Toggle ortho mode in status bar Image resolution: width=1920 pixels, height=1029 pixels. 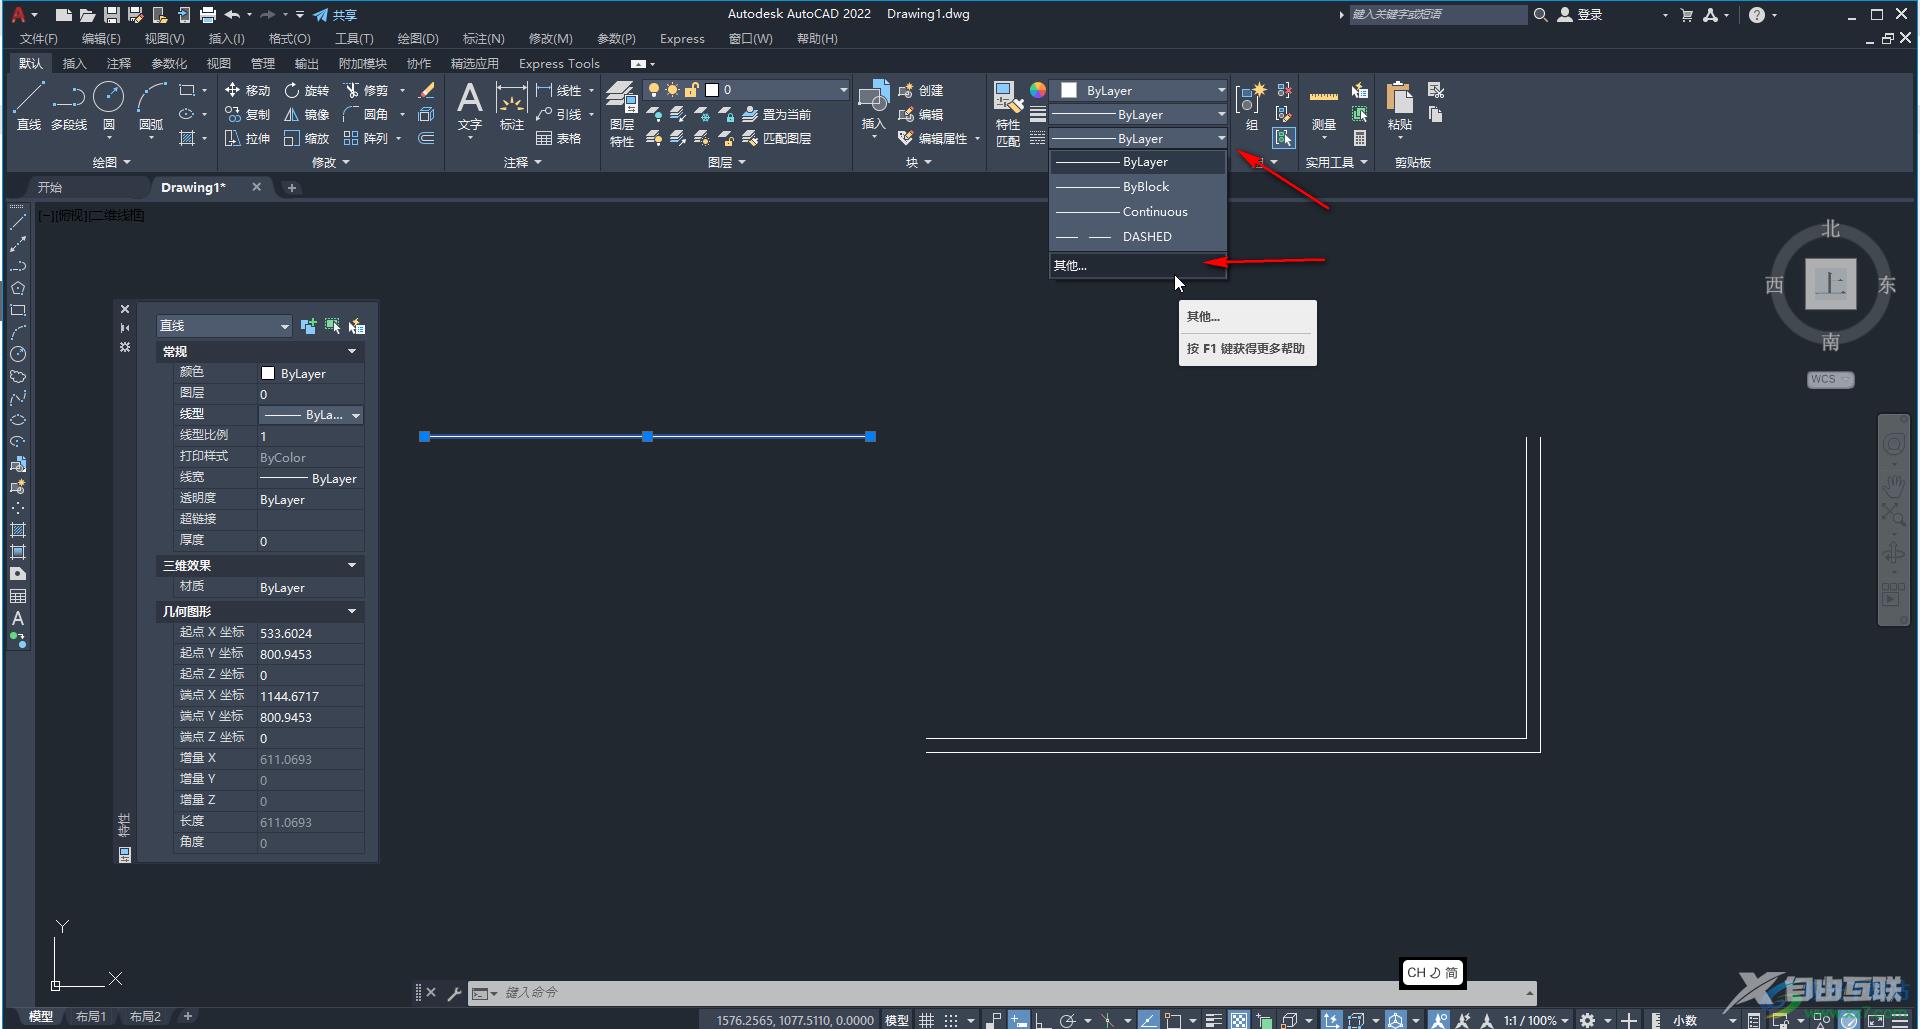click(x=1041, y=1020)
